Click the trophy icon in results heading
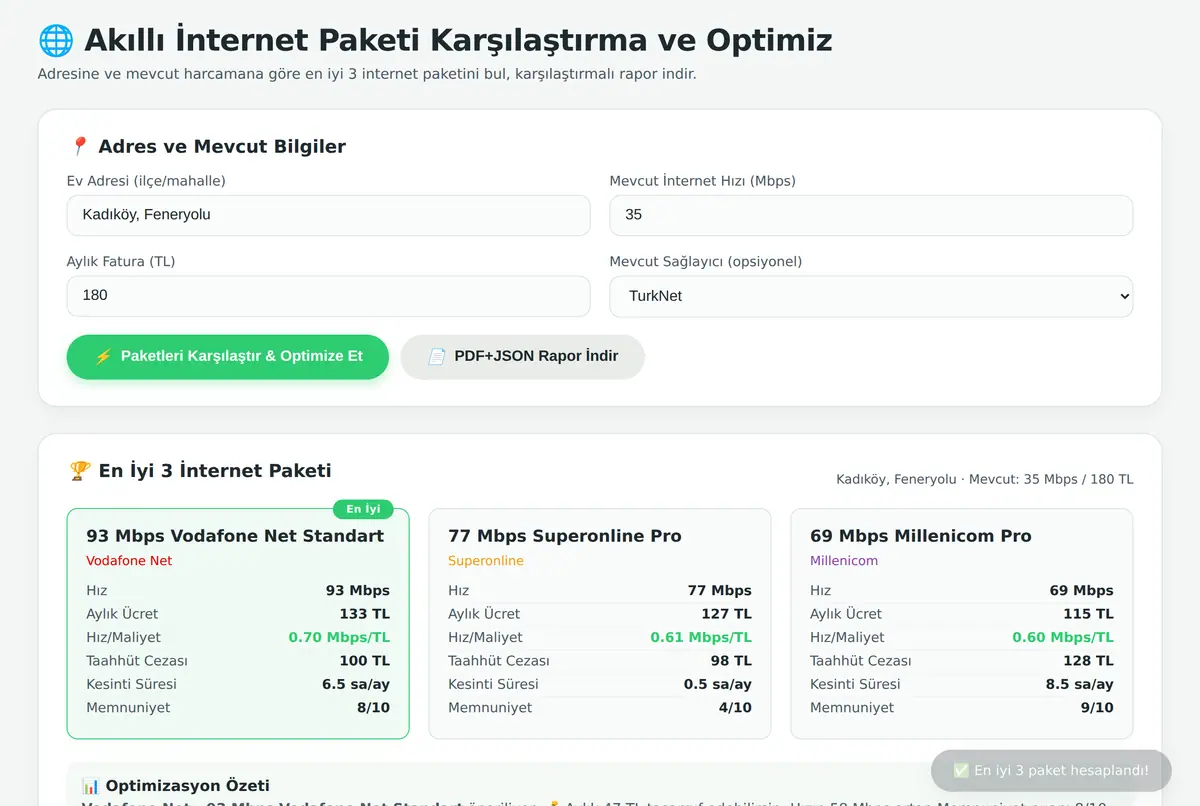The height and width of the screenshot is (806, 1200). (x=80, y=470)
